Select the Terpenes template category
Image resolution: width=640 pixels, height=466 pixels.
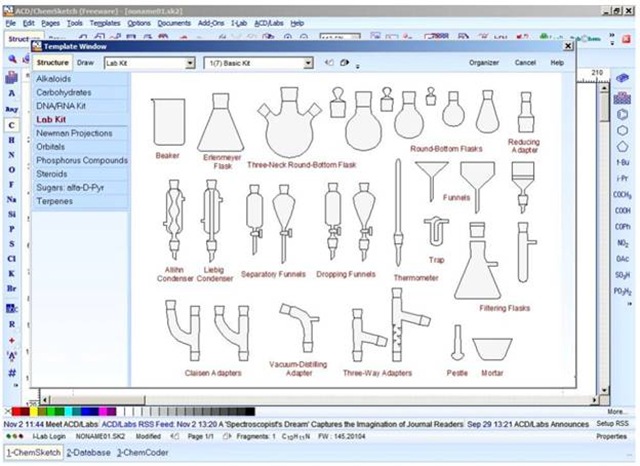[x=81, y=201]
